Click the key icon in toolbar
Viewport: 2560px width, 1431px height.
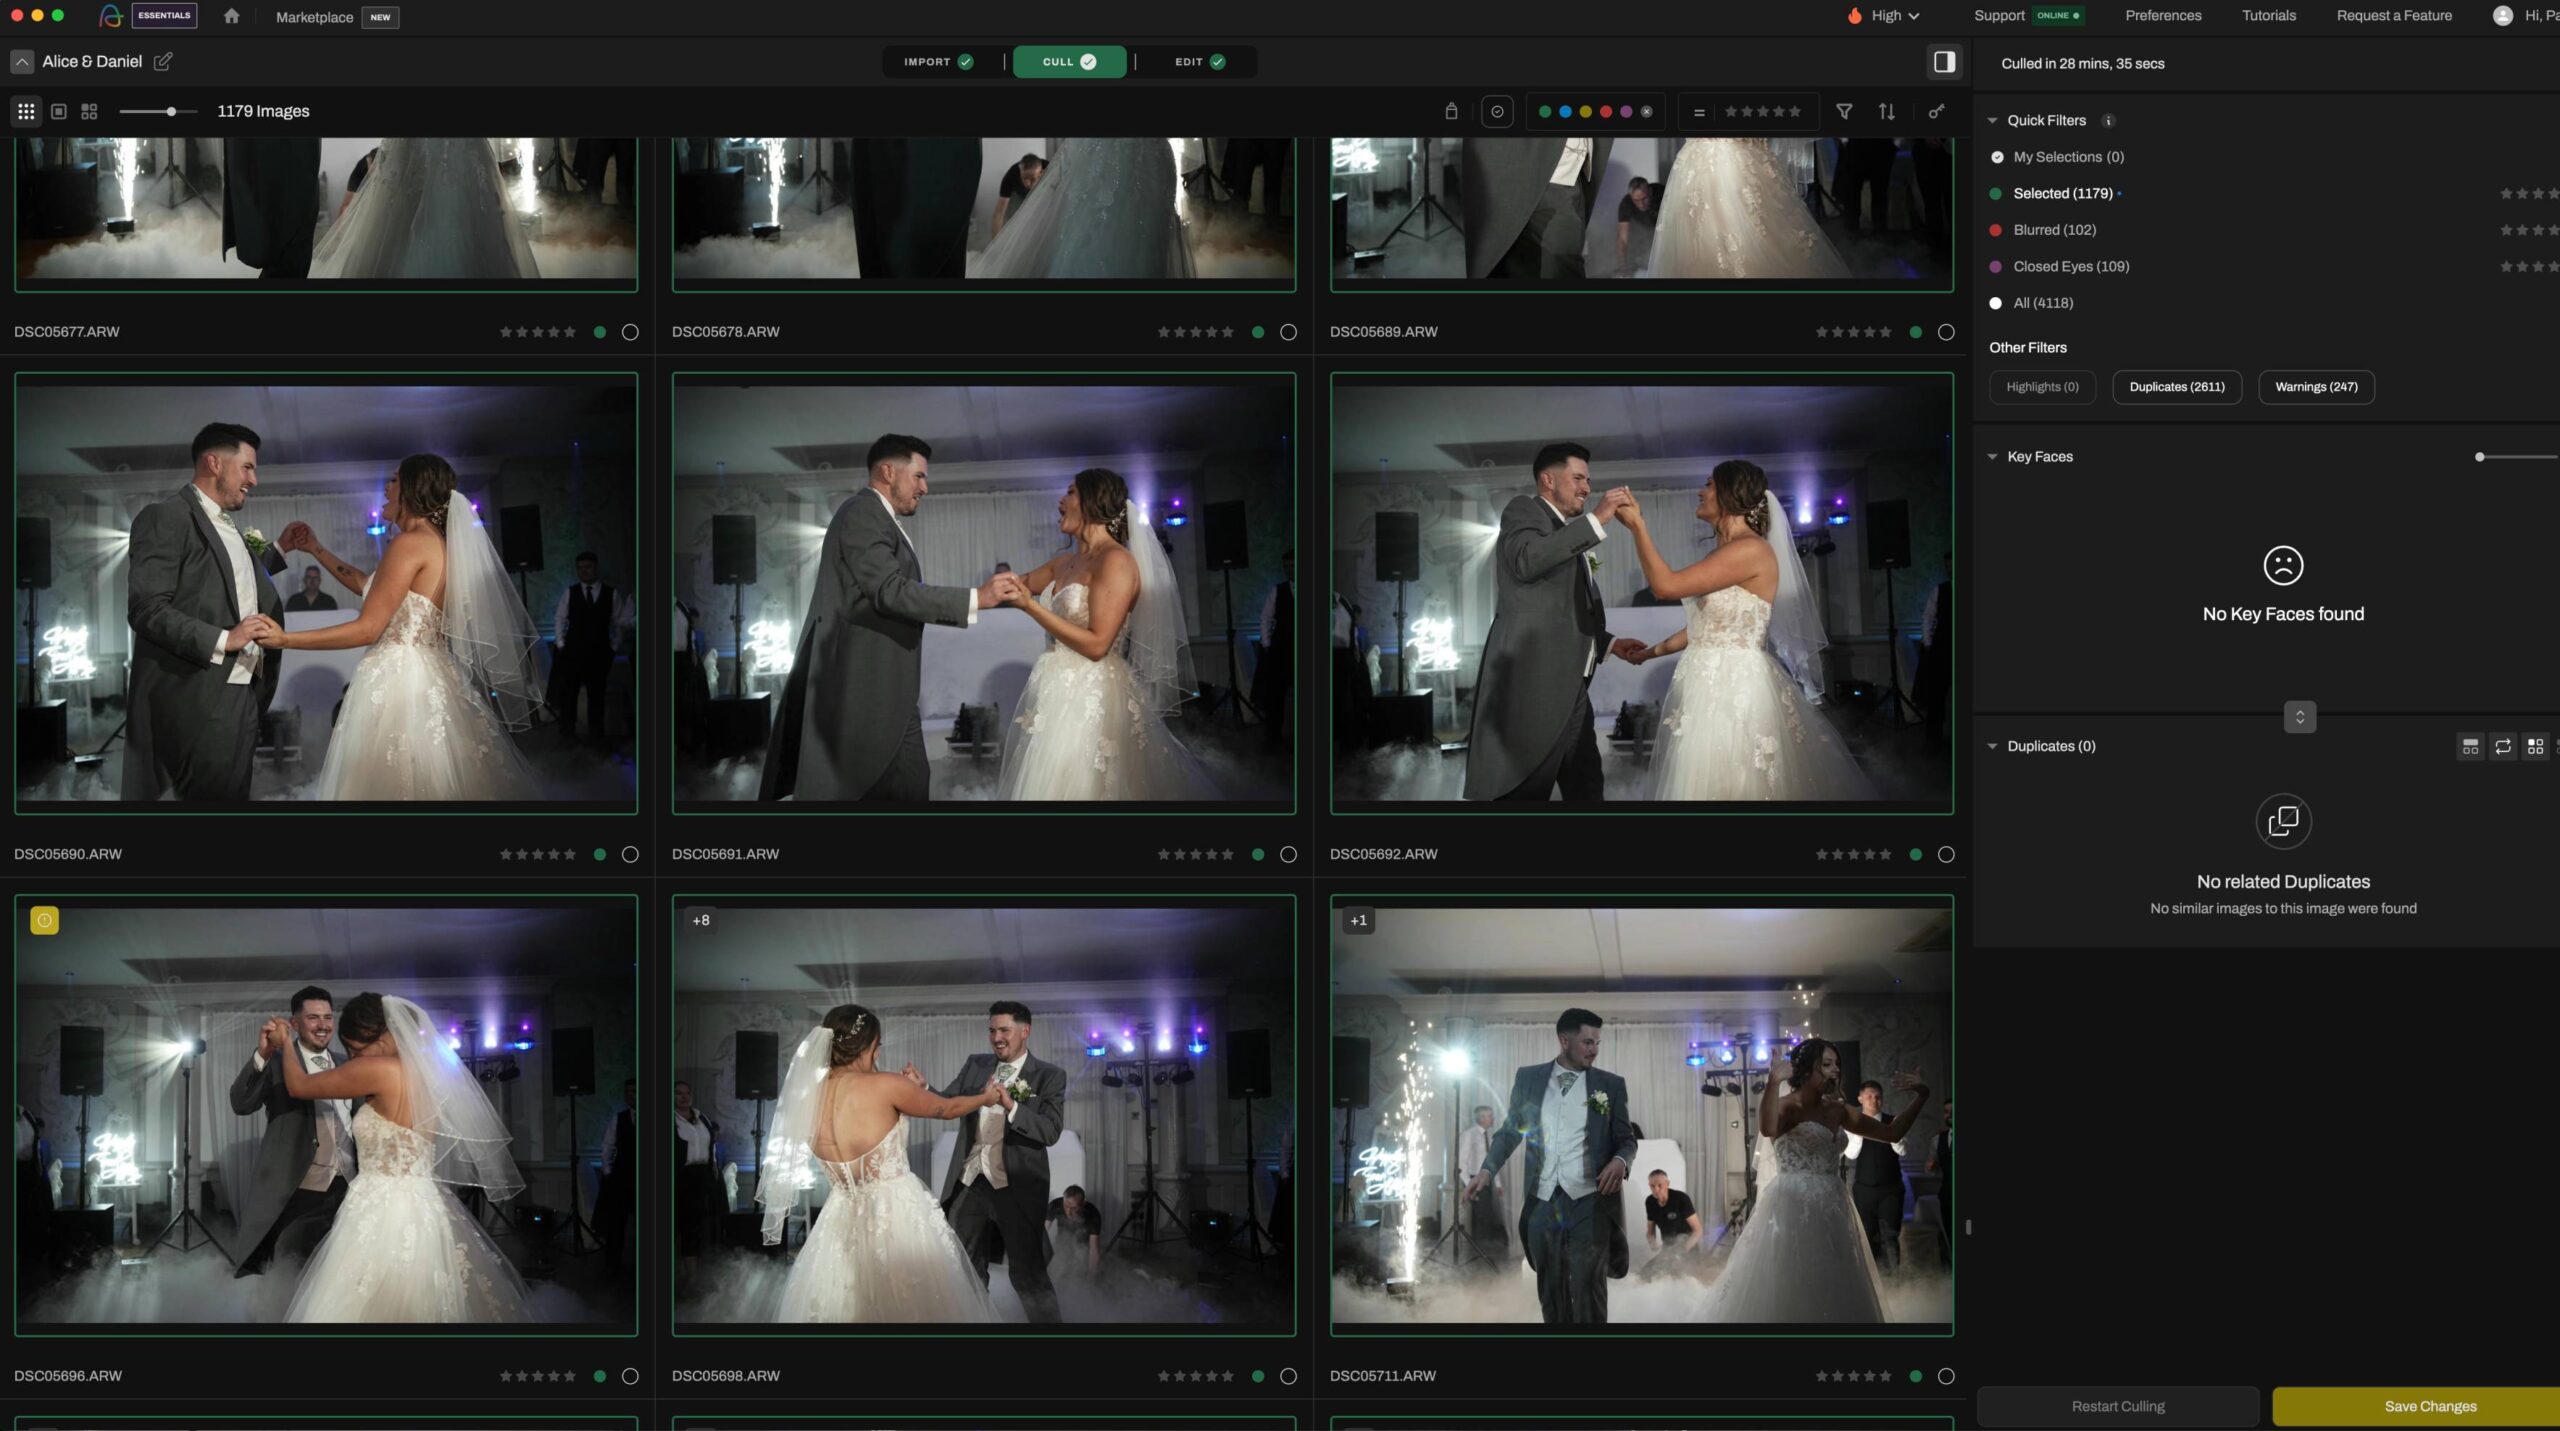tap(1936, 111)
